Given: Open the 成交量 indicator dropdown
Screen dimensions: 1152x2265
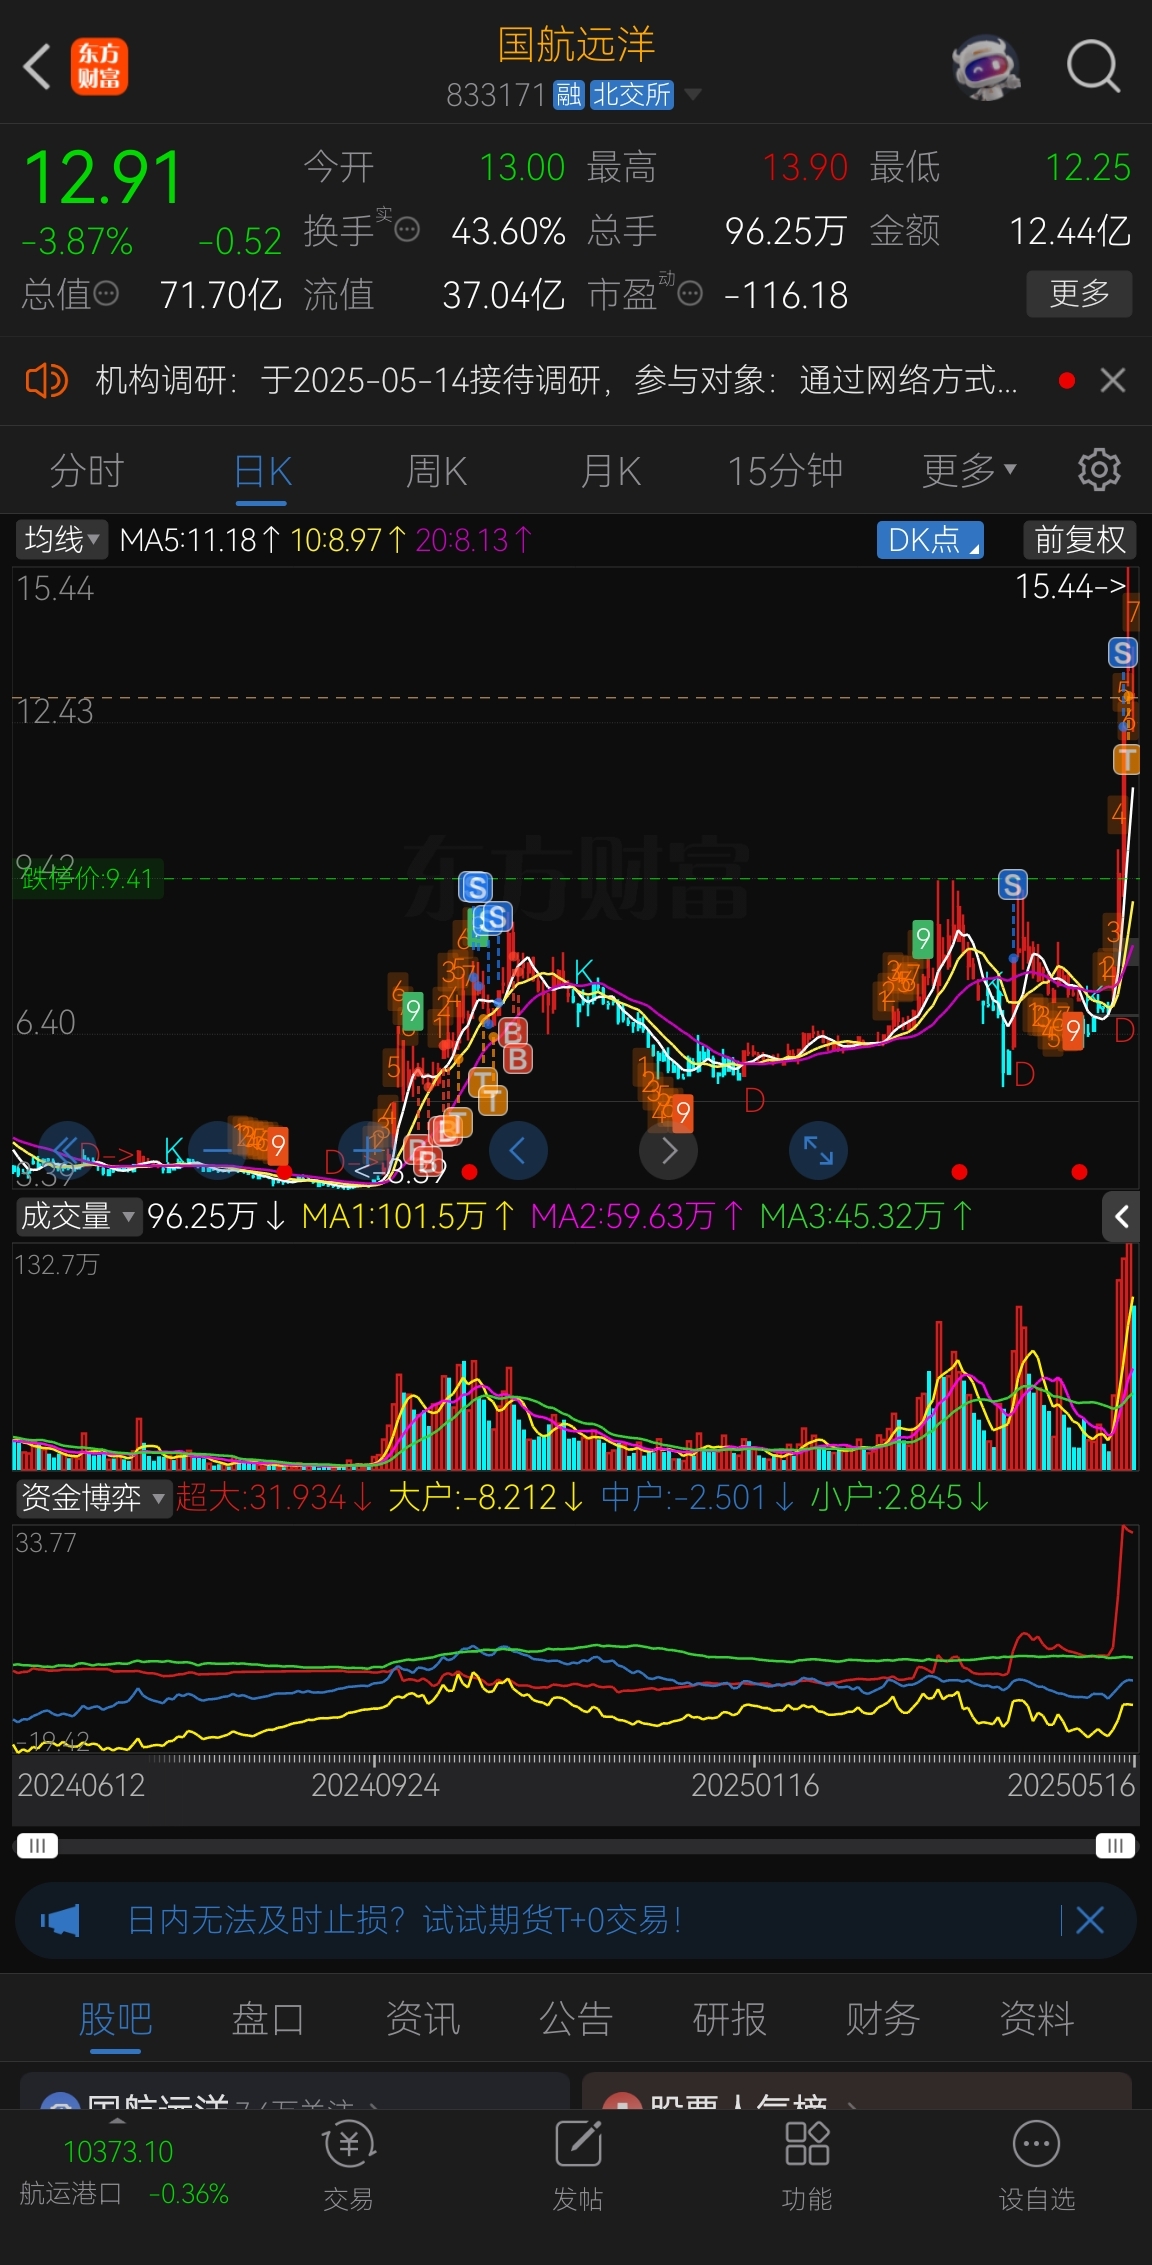Looking at the screenshot, I should coord(77,1216).
